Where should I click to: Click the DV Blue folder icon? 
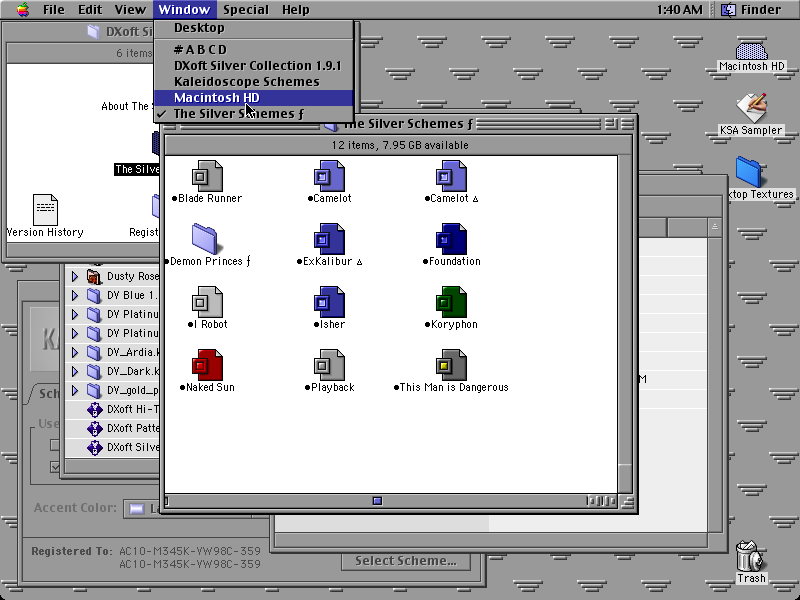tap(94, 295)
